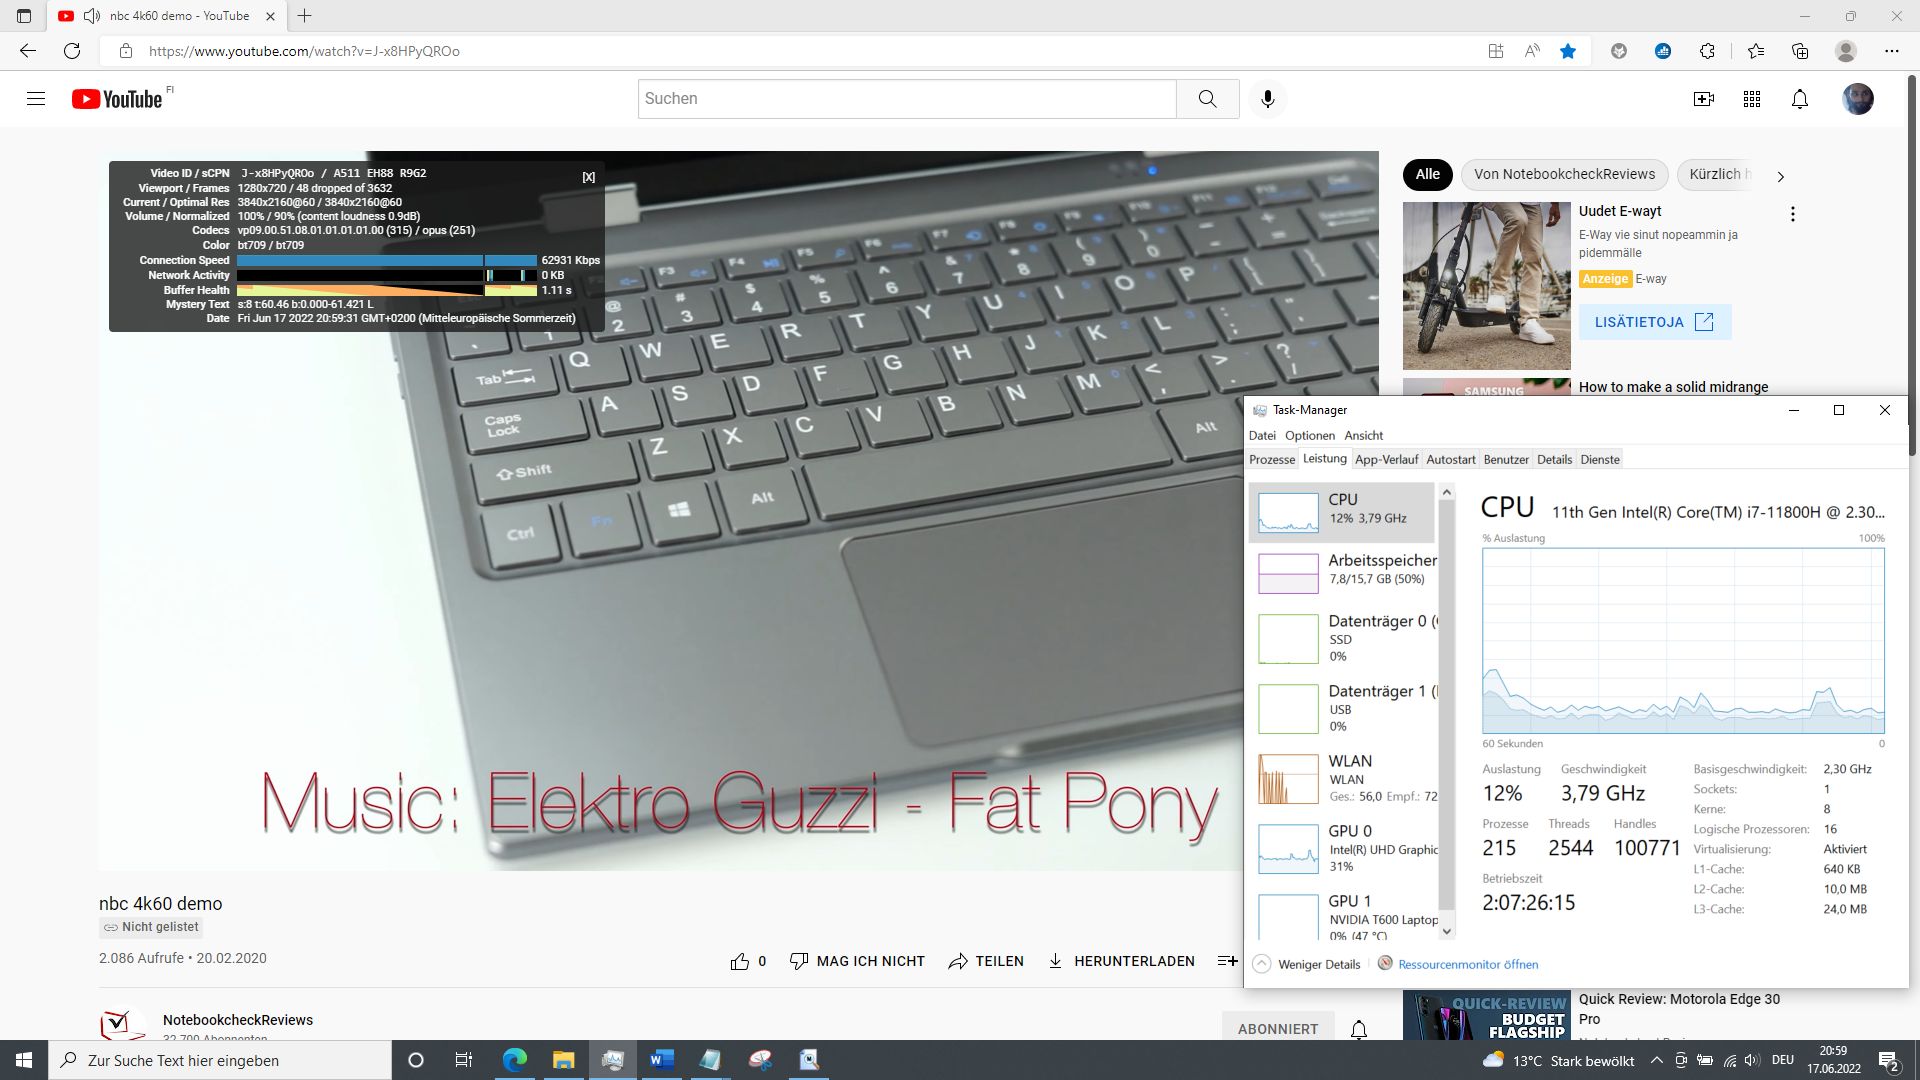Click the save to playlist icon
1920x1080 pixels.
1227,961
